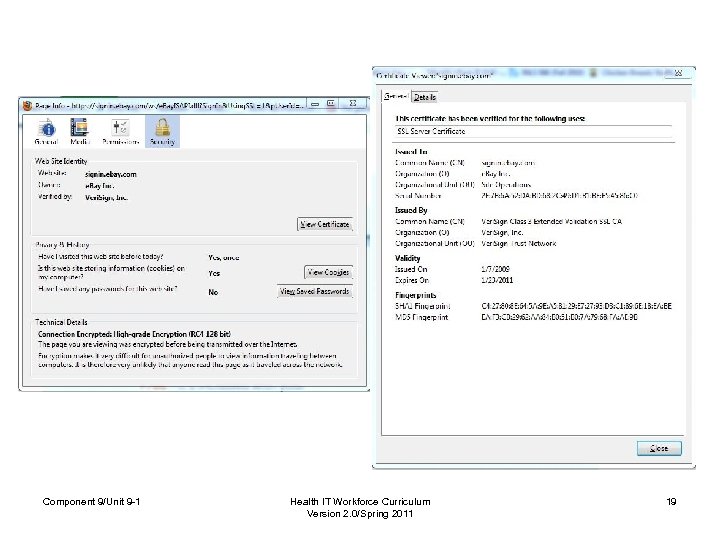Screen dimensions: 720x540
Task: Open the Permissions icon in Page Info
Action: point(121,132)
